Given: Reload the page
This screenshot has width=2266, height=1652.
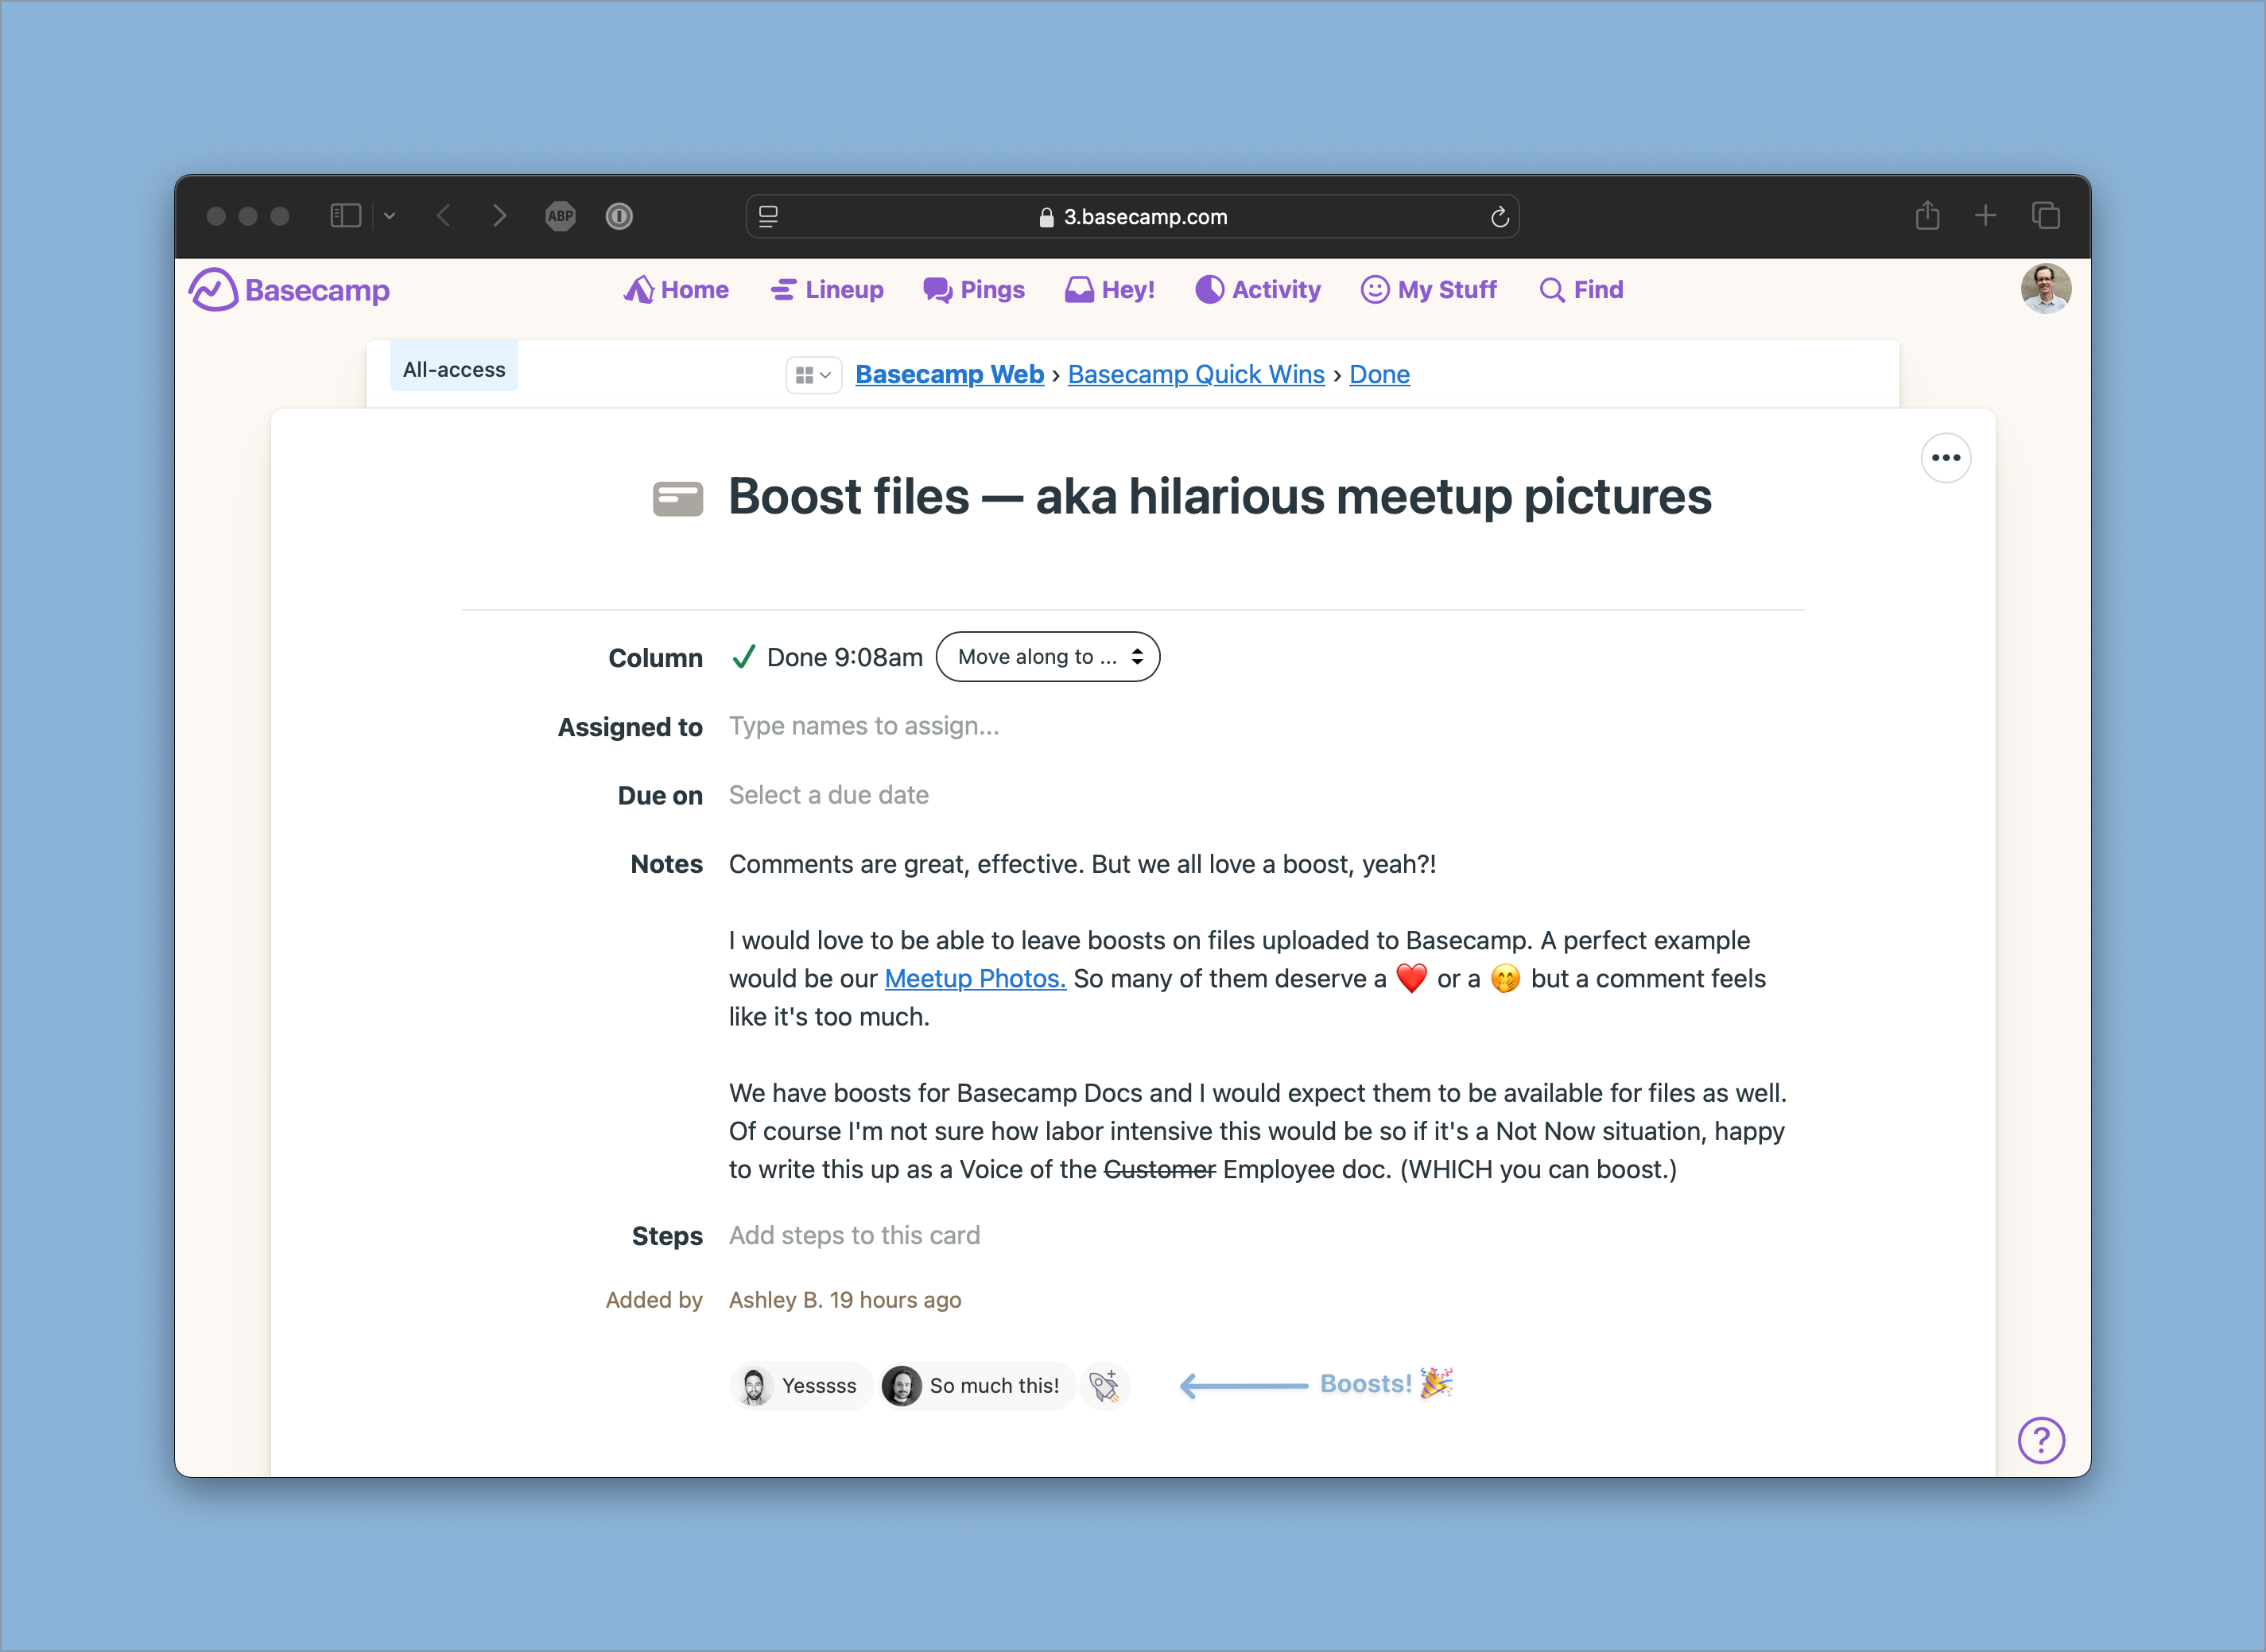Looking at the screenshot, I should [1499, 217].
